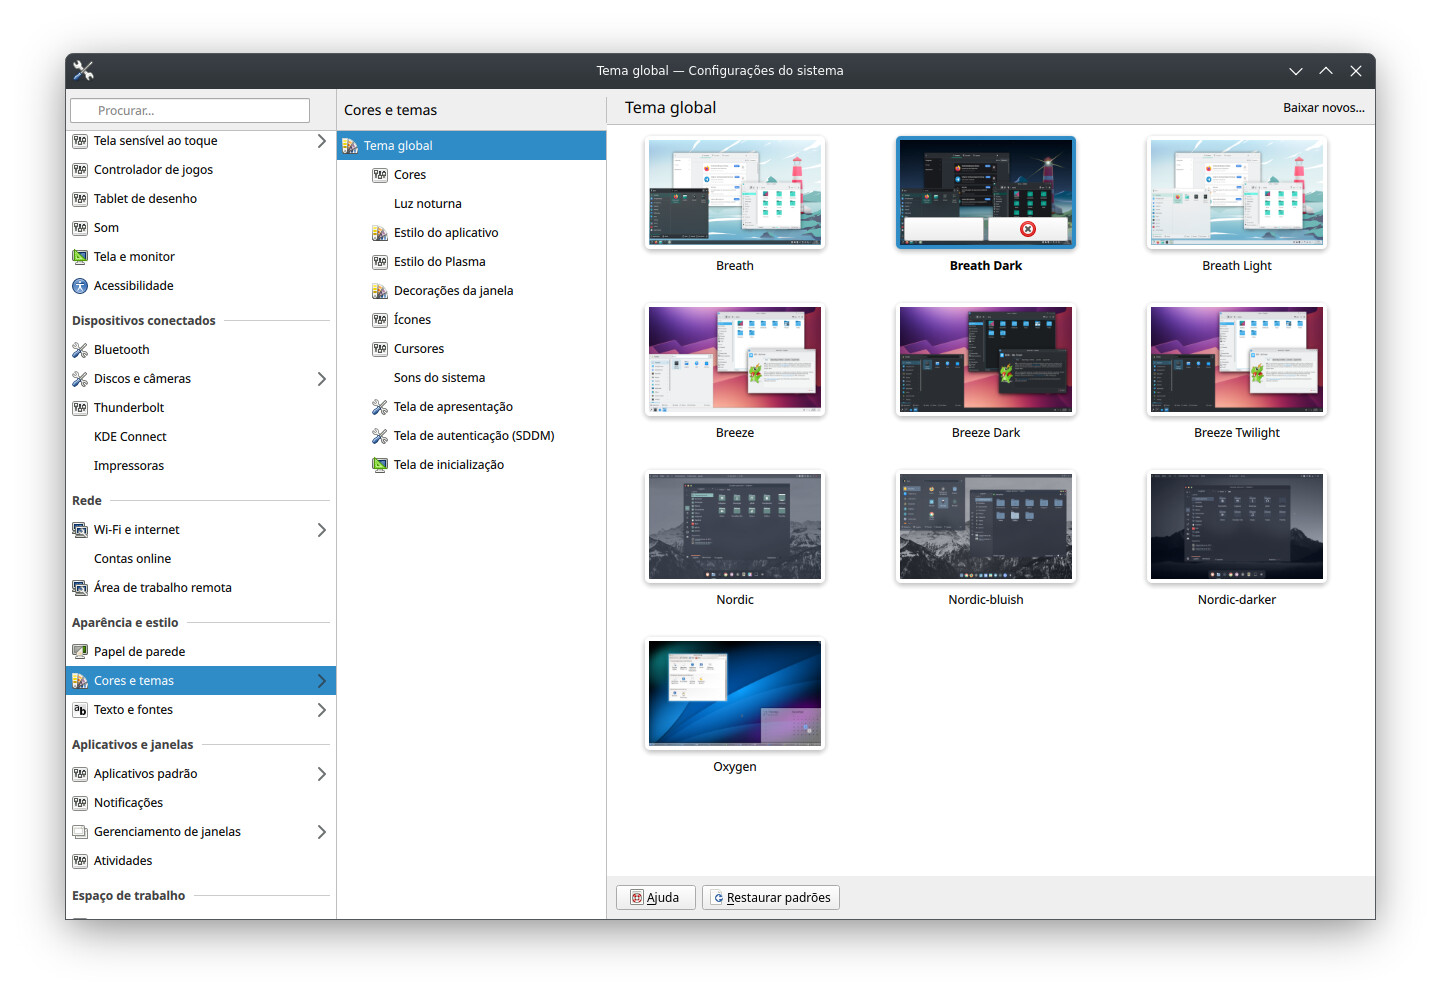
Task: Click the Tela de apresentação tools icon
Action: (x=380, y=407)
